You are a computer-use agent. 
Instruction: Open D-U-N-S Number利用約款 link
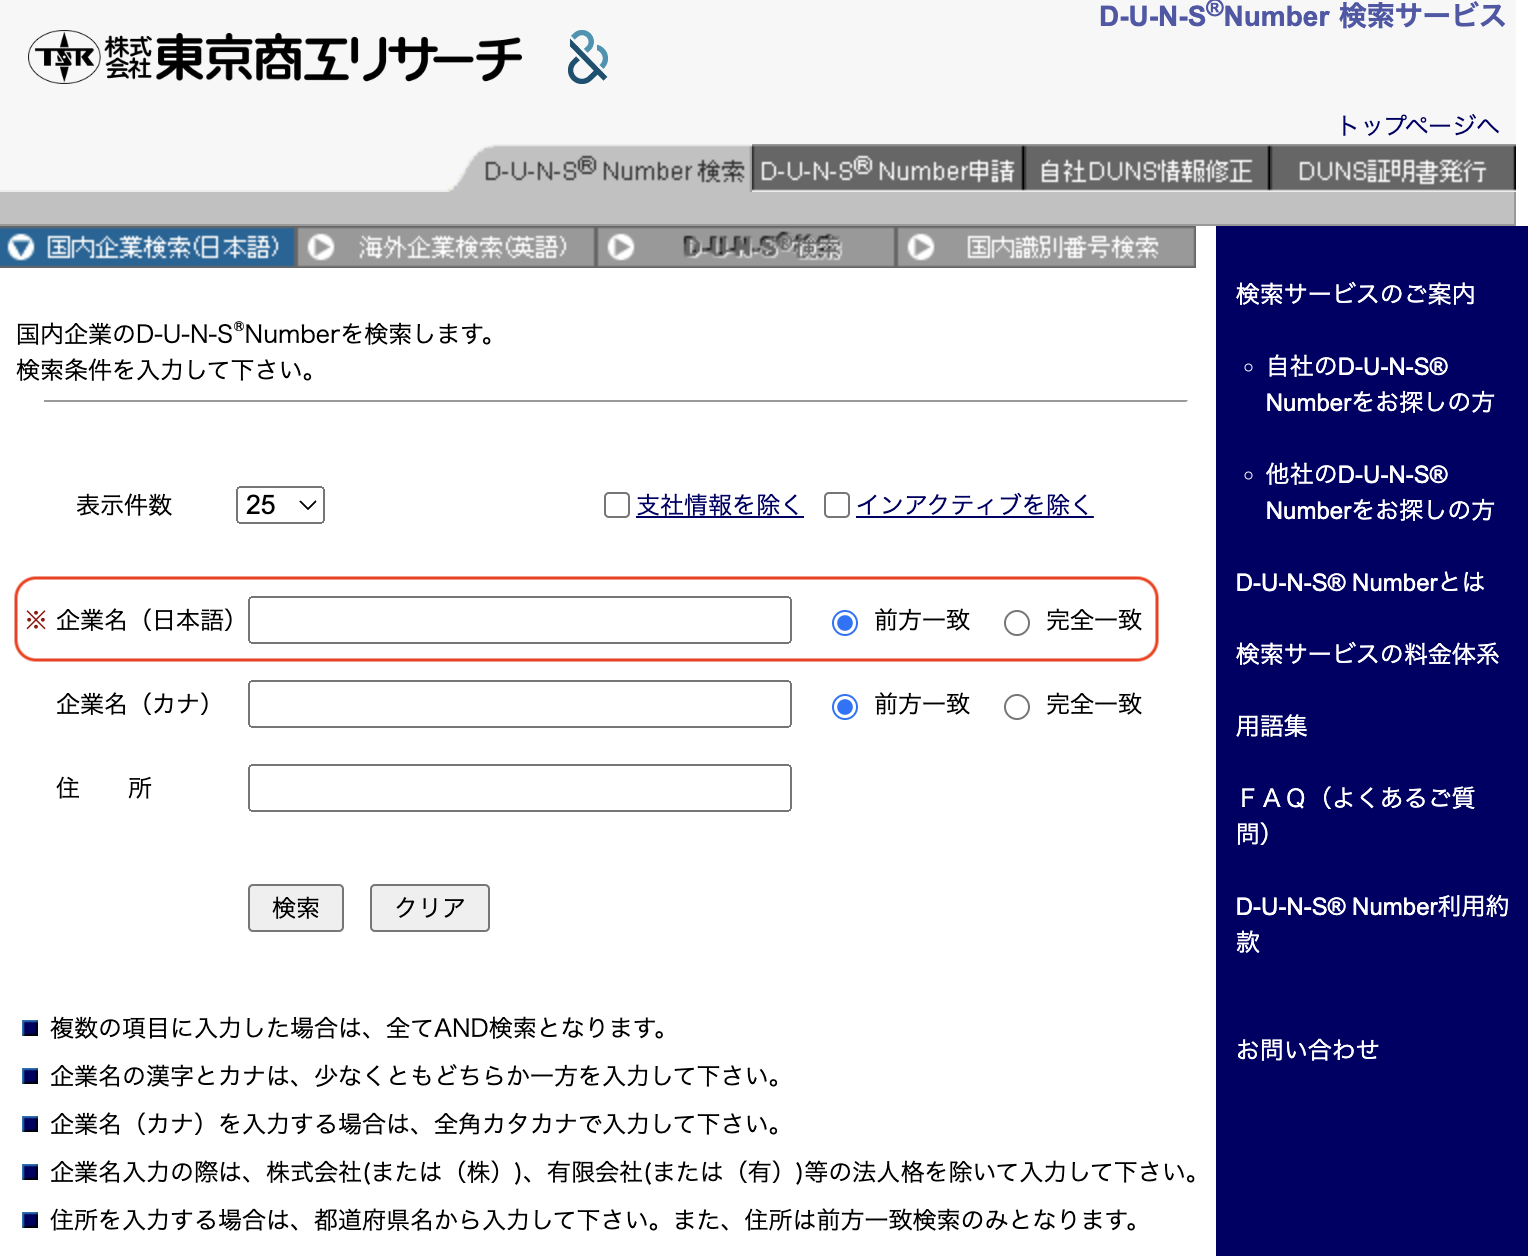tap(1372, 923)
